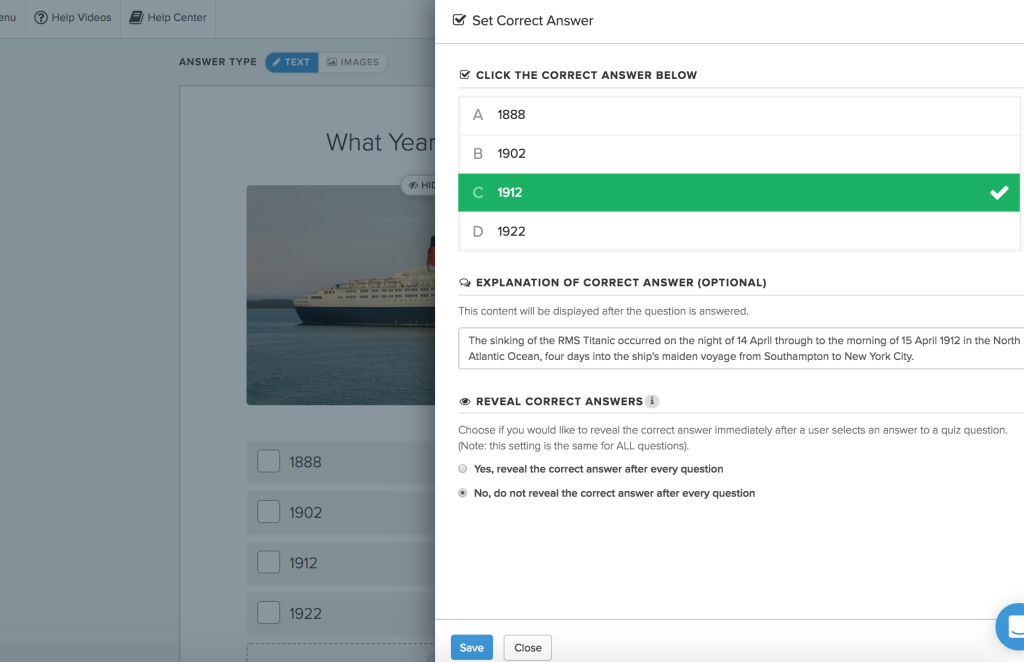Choose answer B 1902 as correct
1024x662 pixels.
pos(739,154)
